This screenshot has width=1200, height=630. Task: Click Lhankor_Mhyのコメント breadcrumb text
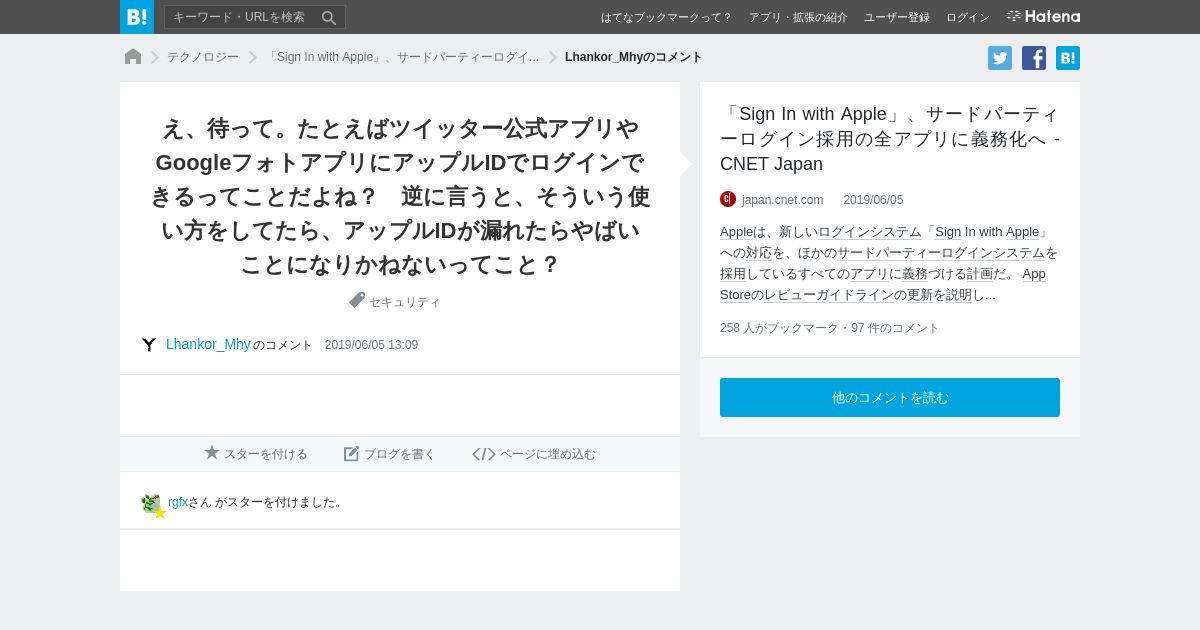click(x=633, y=57)
